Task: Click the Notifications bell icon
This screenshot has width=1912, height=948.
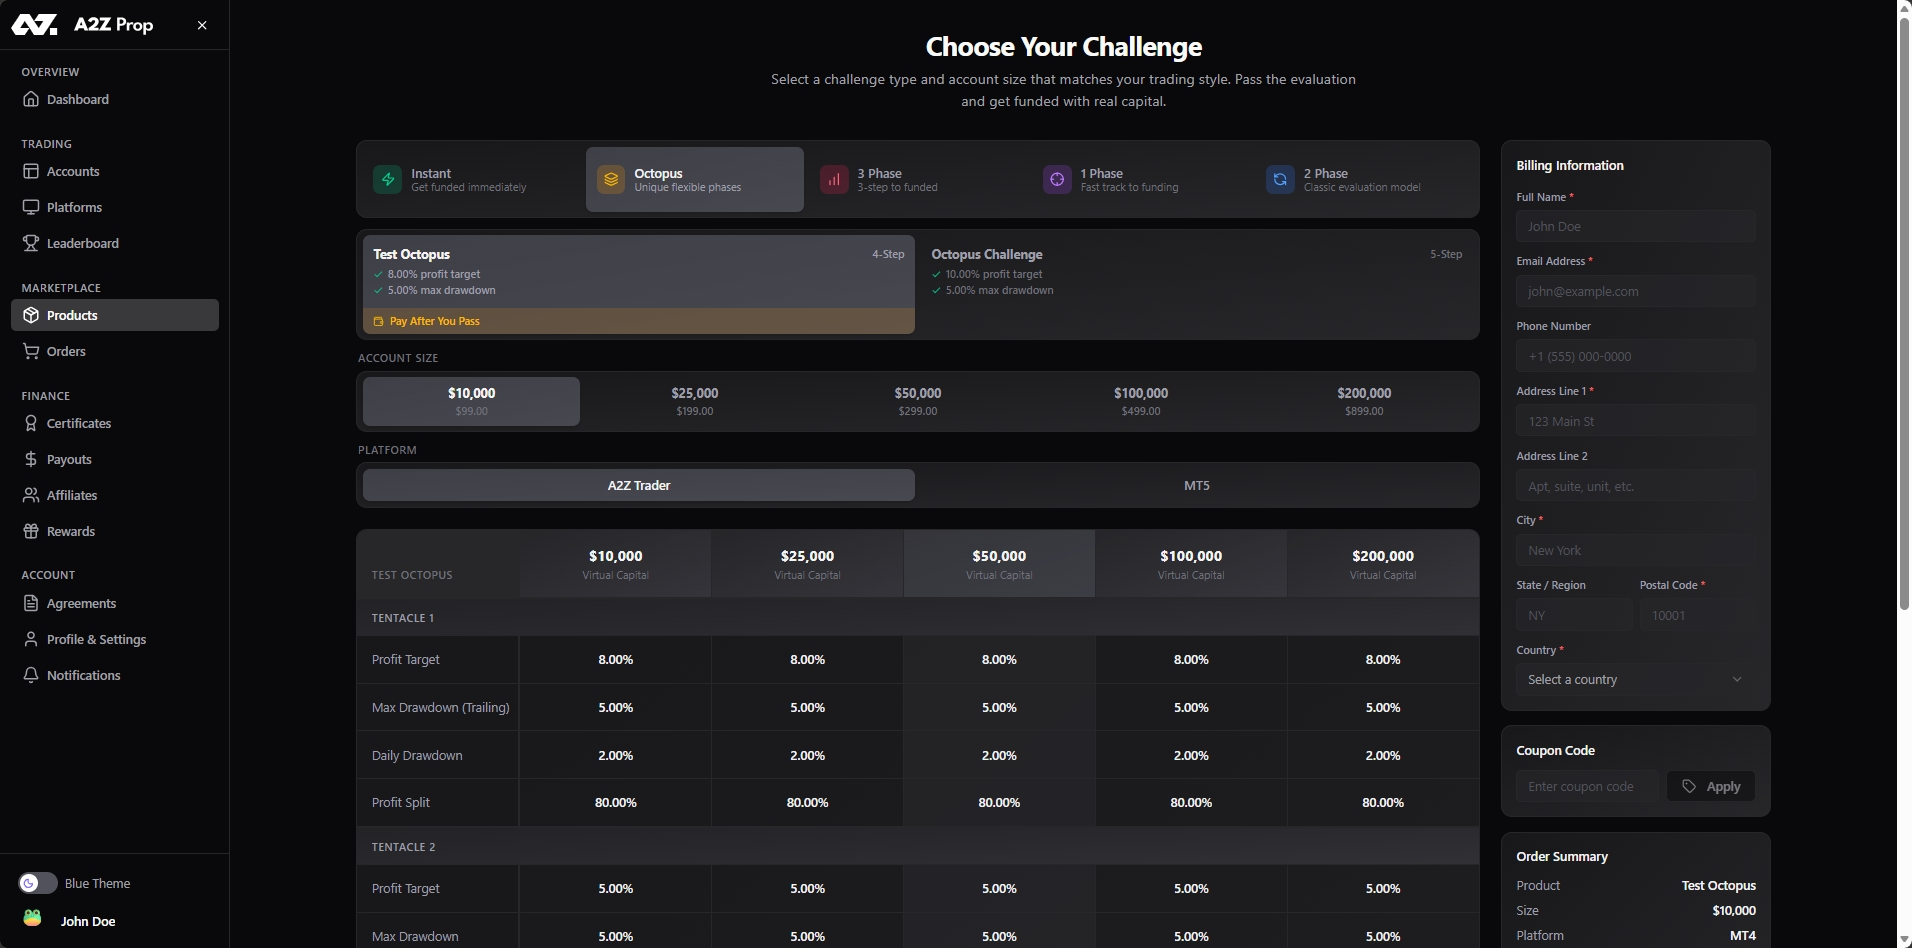Action: 31,675
